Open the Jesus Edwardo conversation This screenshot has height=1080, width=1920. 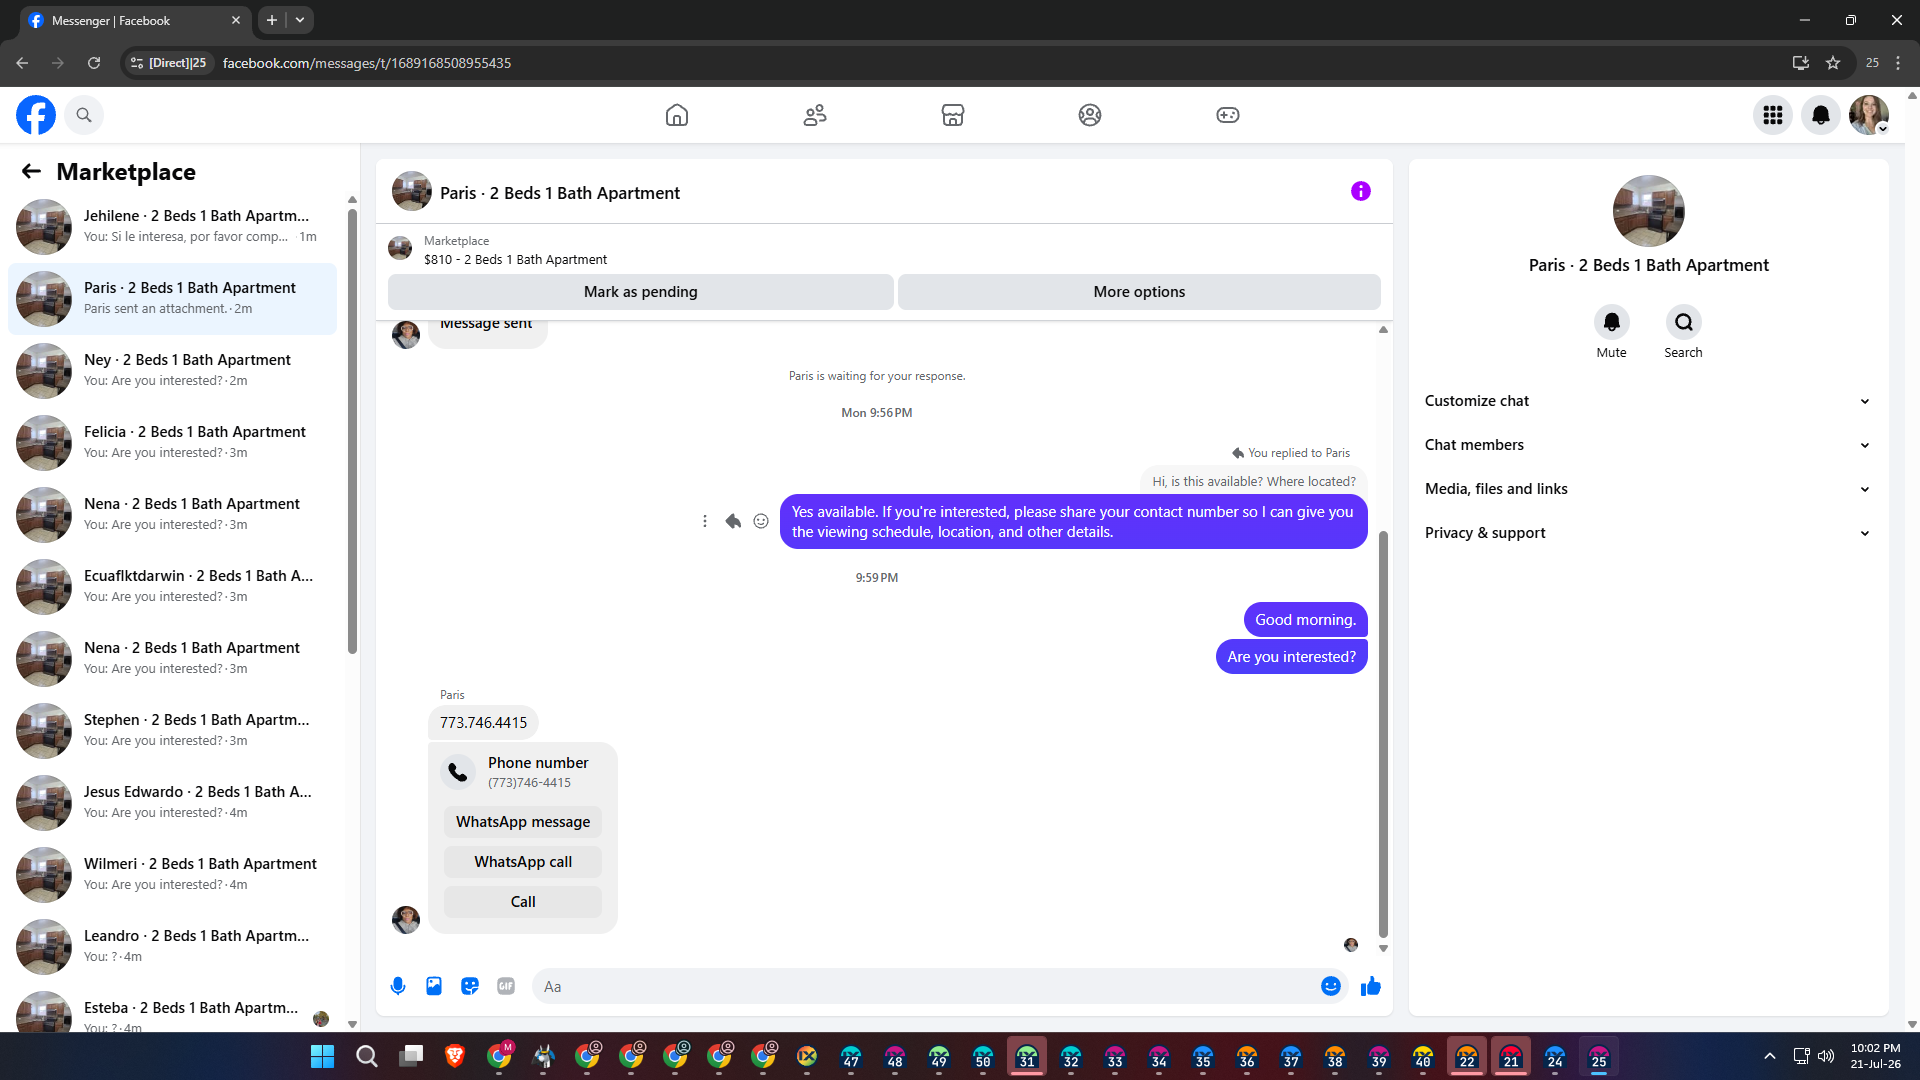173,803
